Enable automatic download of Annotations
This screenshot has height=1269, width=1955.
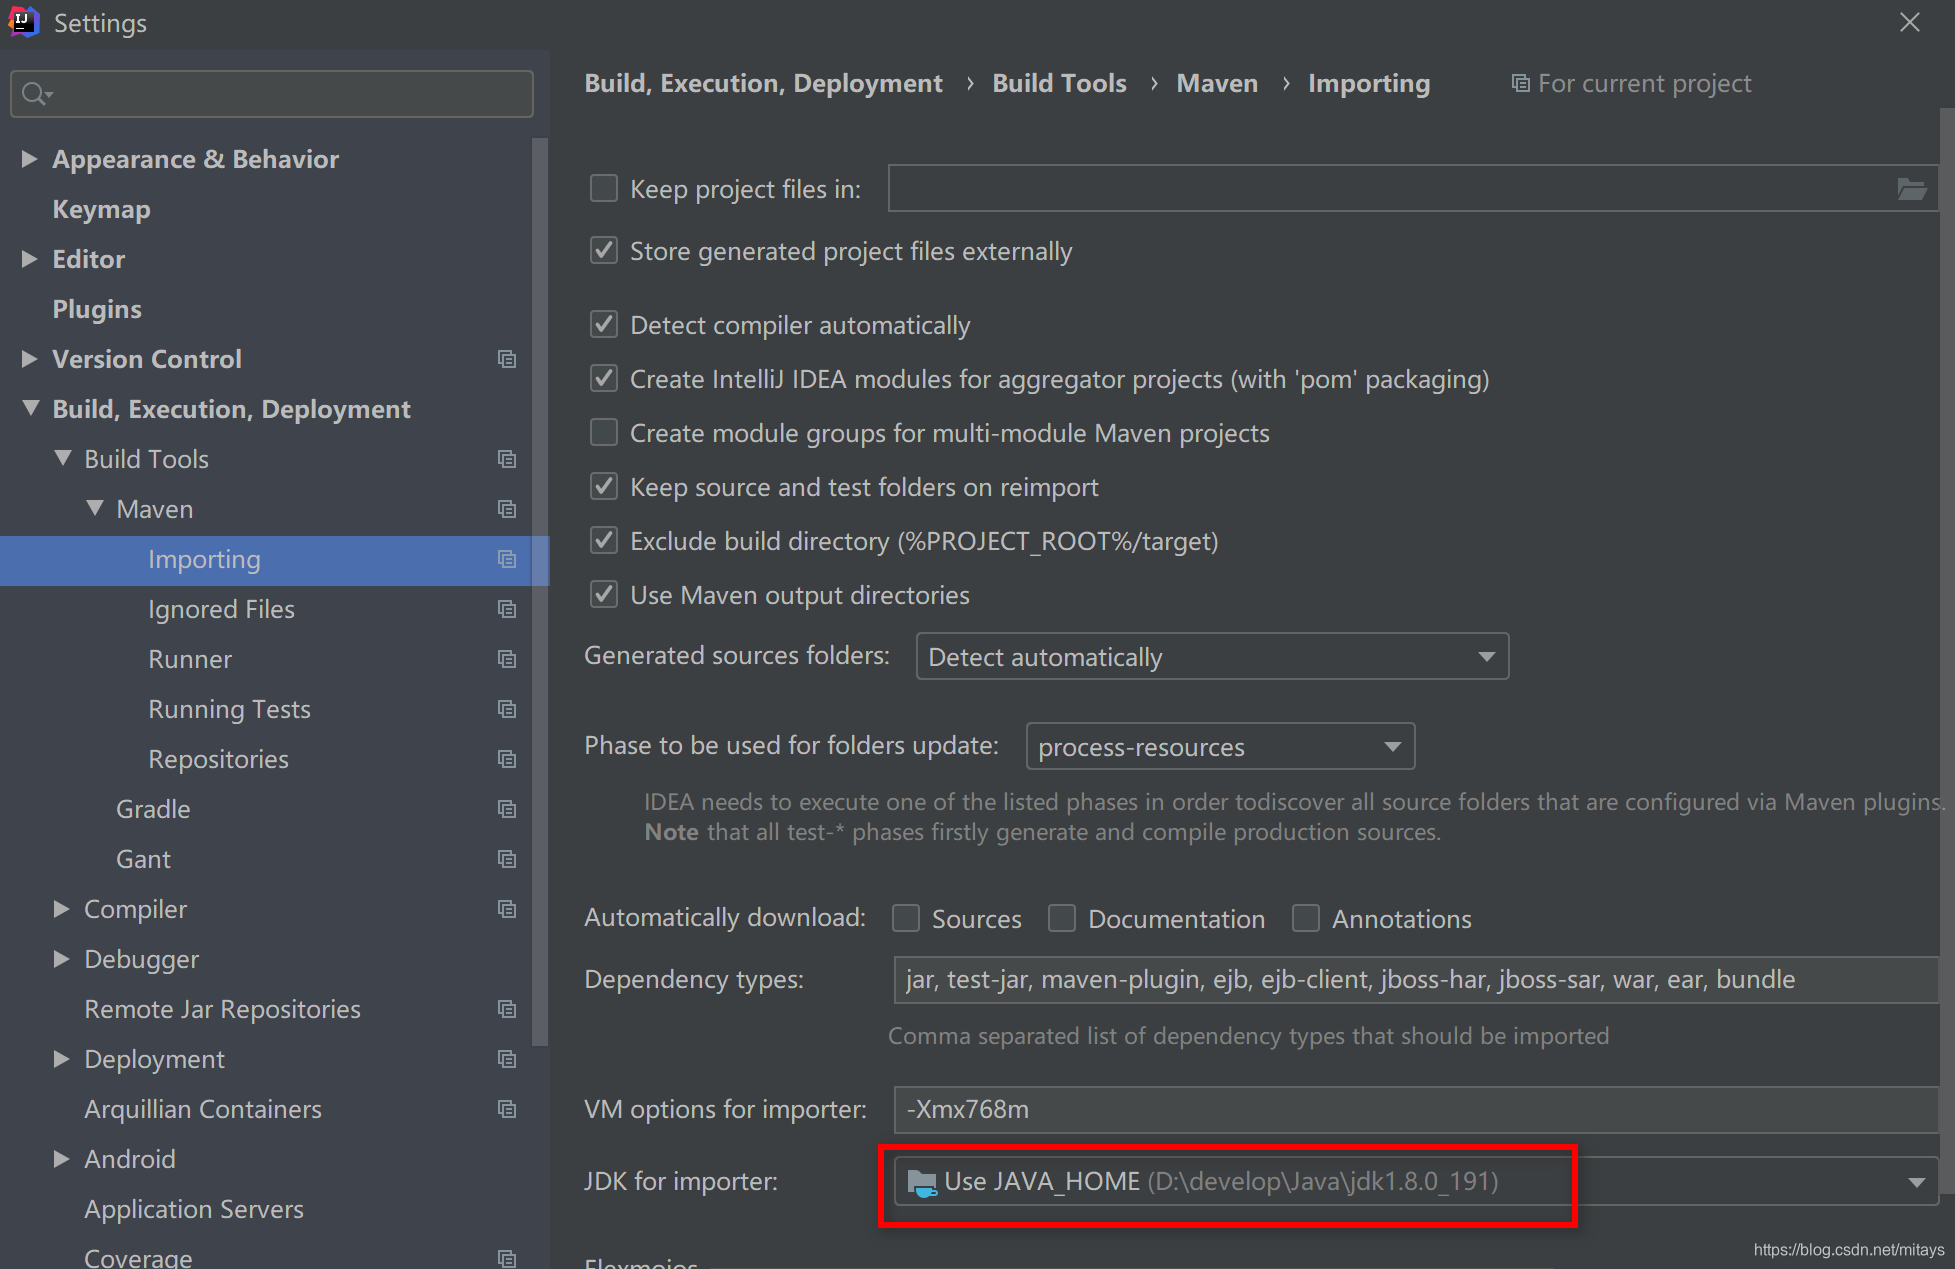point(1306,918)
